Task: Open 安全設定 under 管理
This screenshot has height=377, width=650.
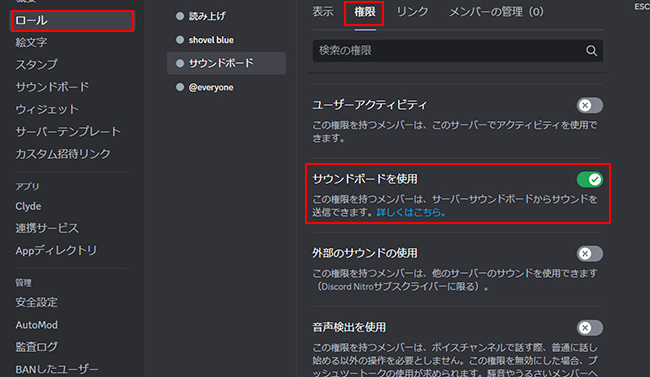Action: 36,302
